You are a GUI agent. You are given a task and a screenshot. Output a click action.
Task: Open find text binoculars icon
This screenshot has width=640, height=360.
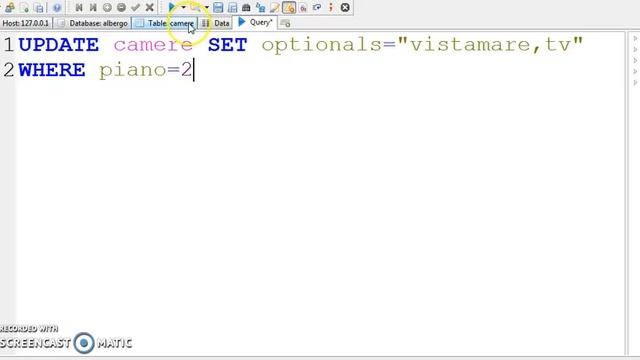tap(246, 7)
